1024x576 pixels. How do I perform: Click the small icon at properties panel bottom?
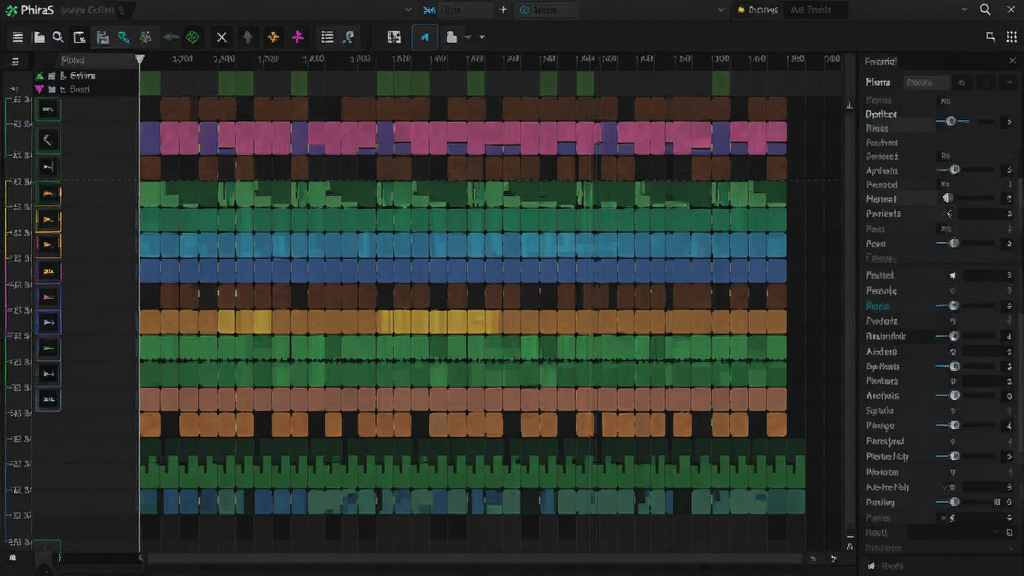coord(871,566)
